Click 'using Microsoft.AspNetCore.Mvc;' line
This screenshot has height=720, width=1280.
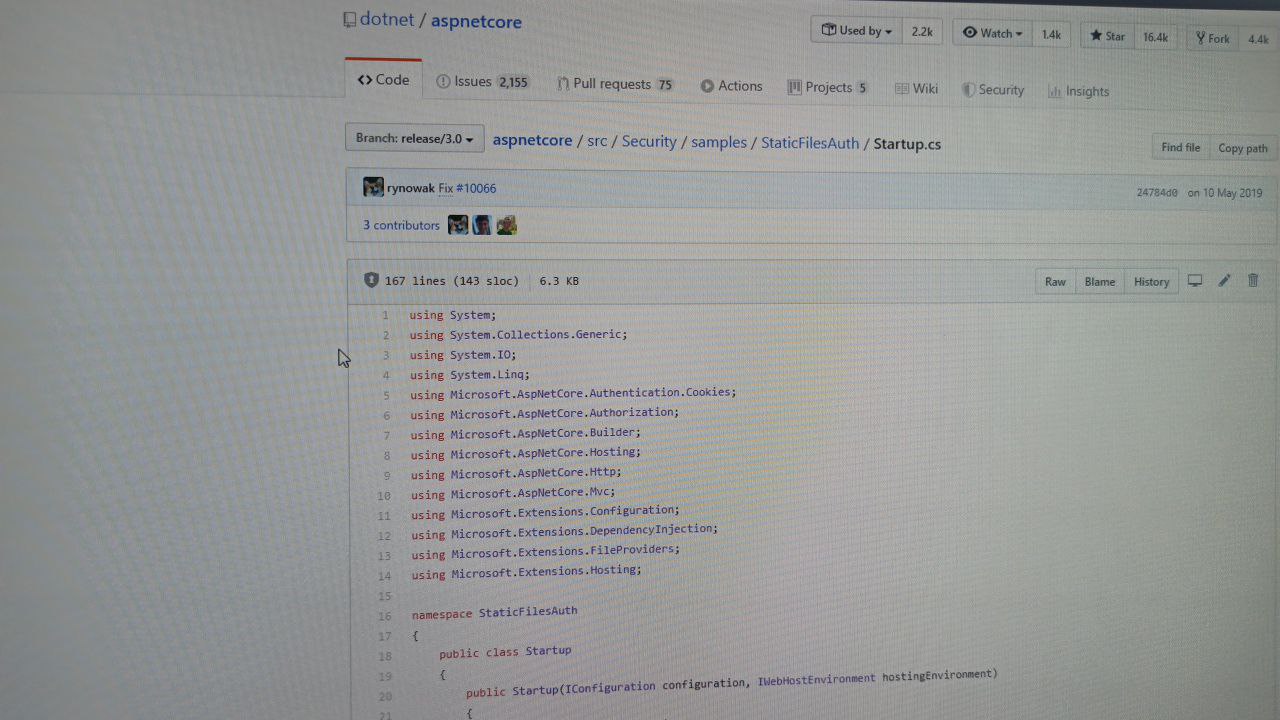(x=513, y=493)
